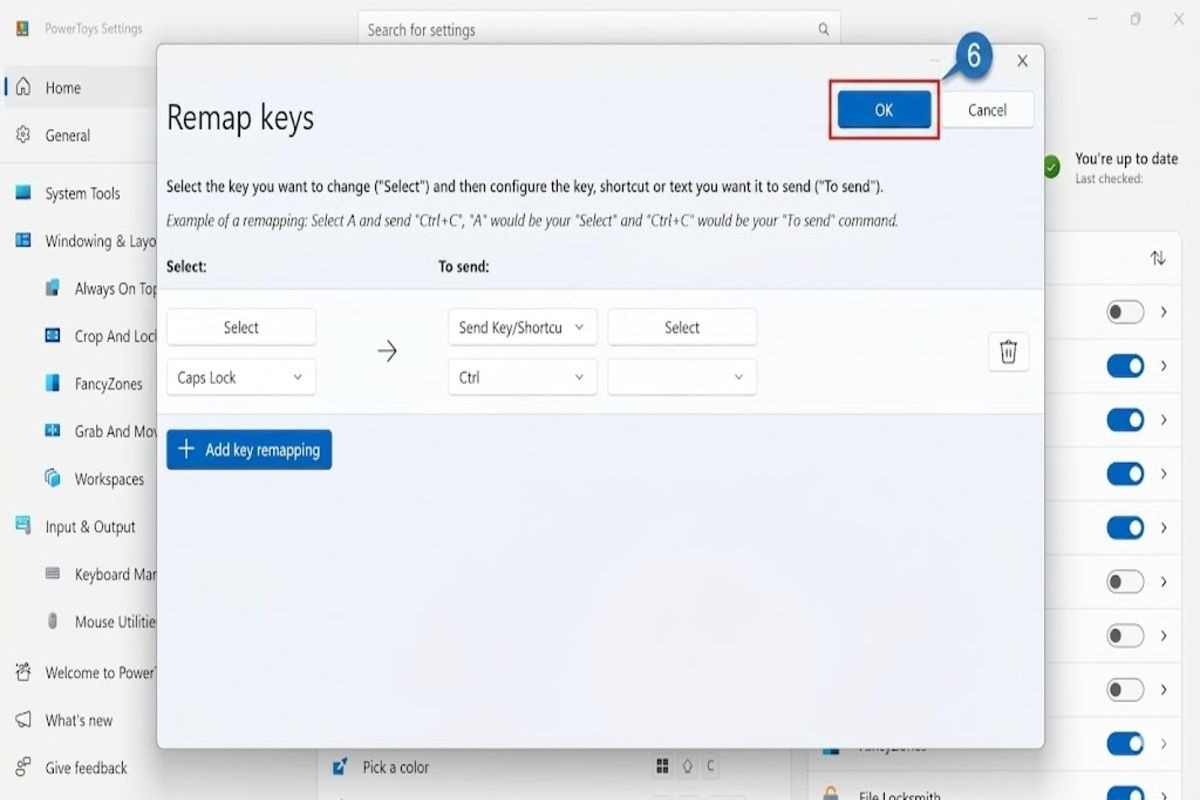
Task: Delete the Caps Lock remapping with trash icon
Action: (x=1008, y=352)
